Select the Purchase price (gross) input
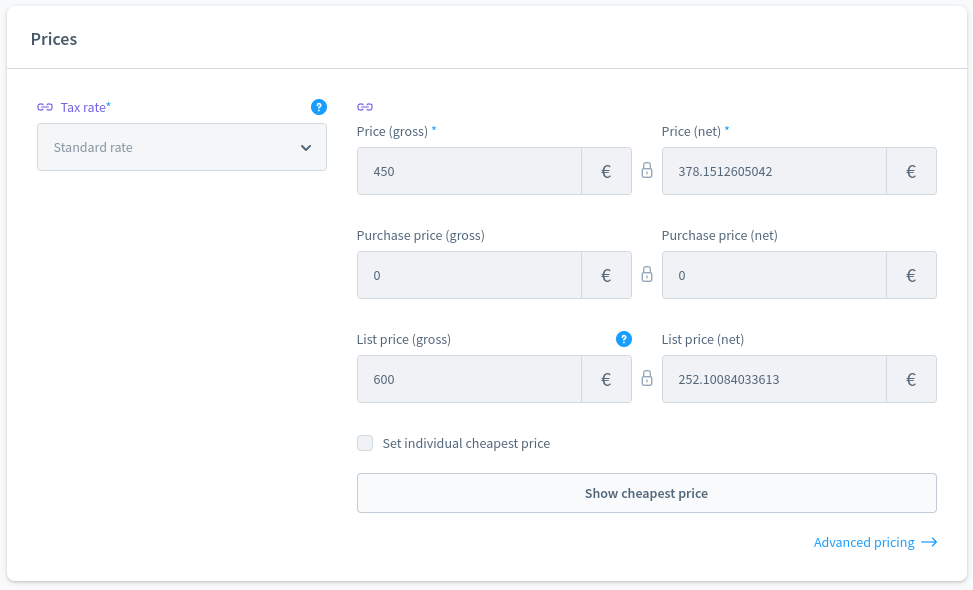 point(469,275)
